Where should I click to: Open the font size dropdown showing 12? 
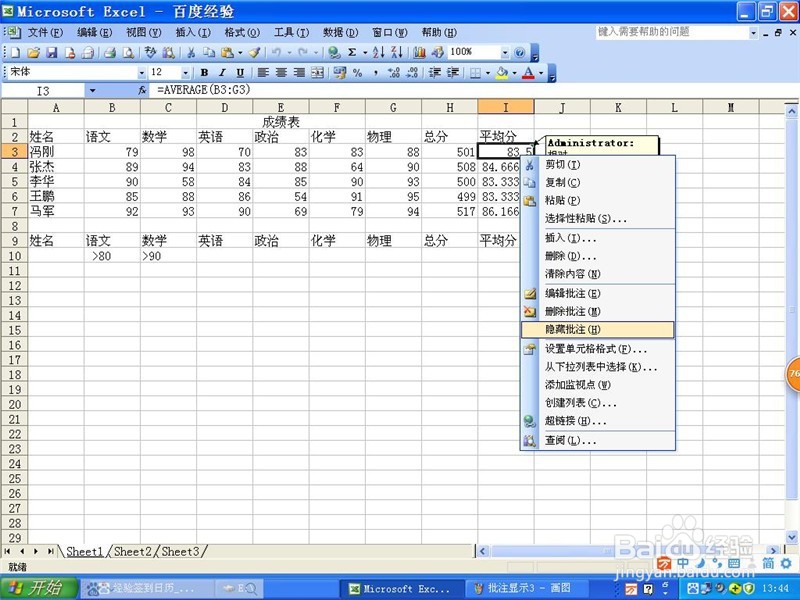pos(185,73)
